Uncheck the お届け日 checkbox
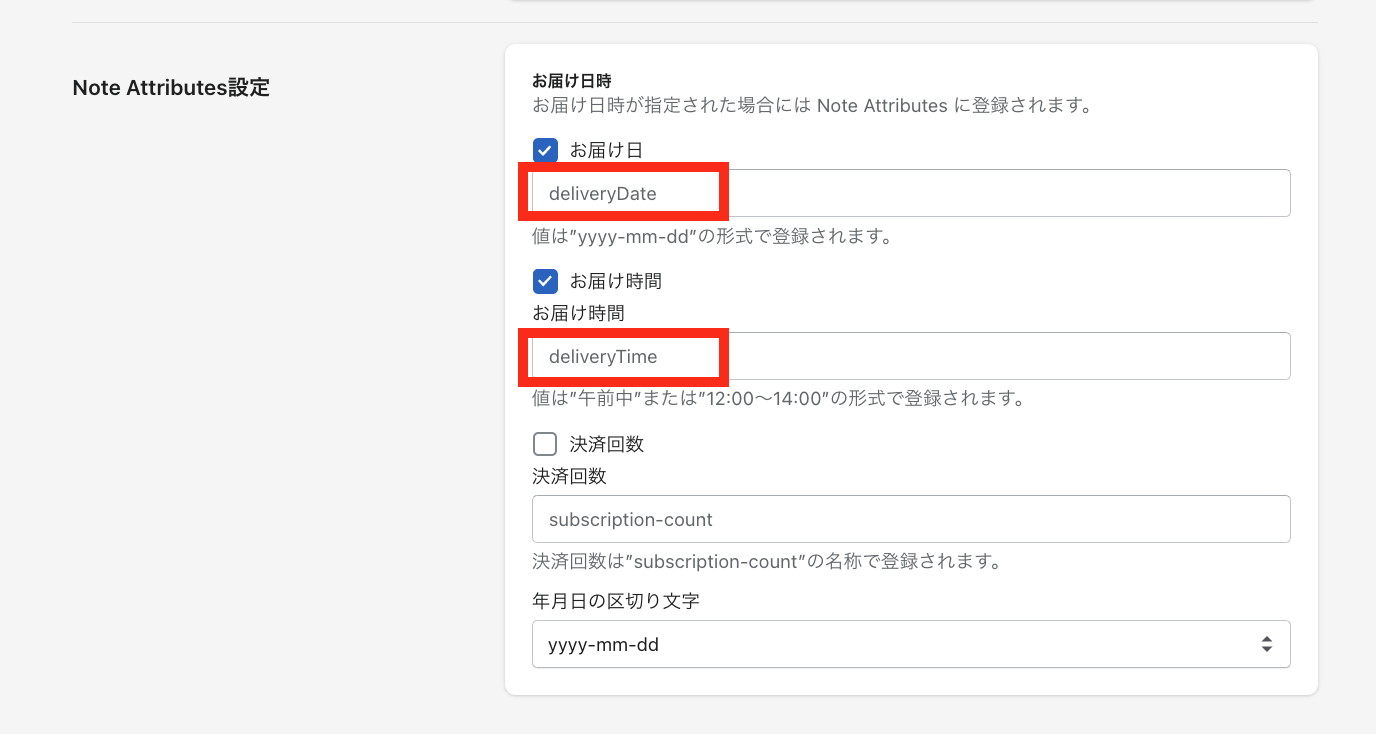 click(545, 150)
